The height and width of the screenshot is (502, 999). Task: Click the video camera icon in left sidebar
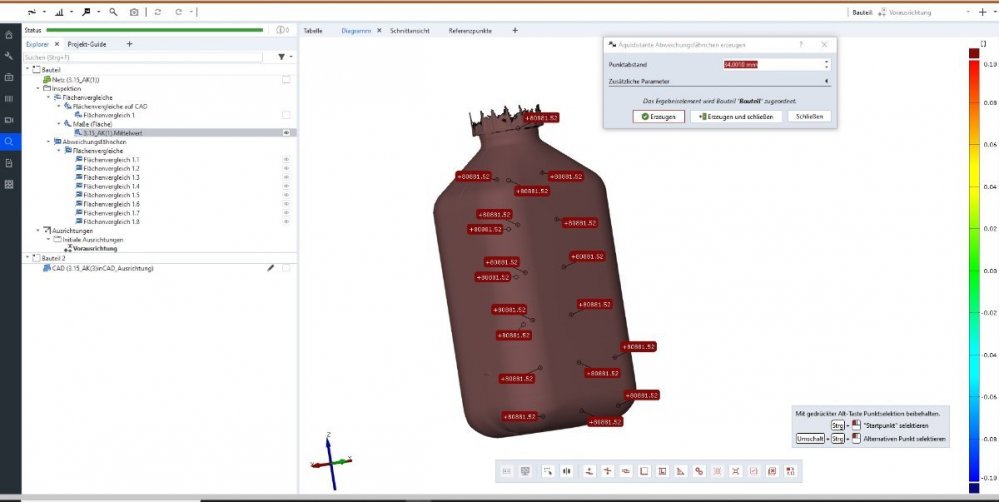tap(9, 120)
